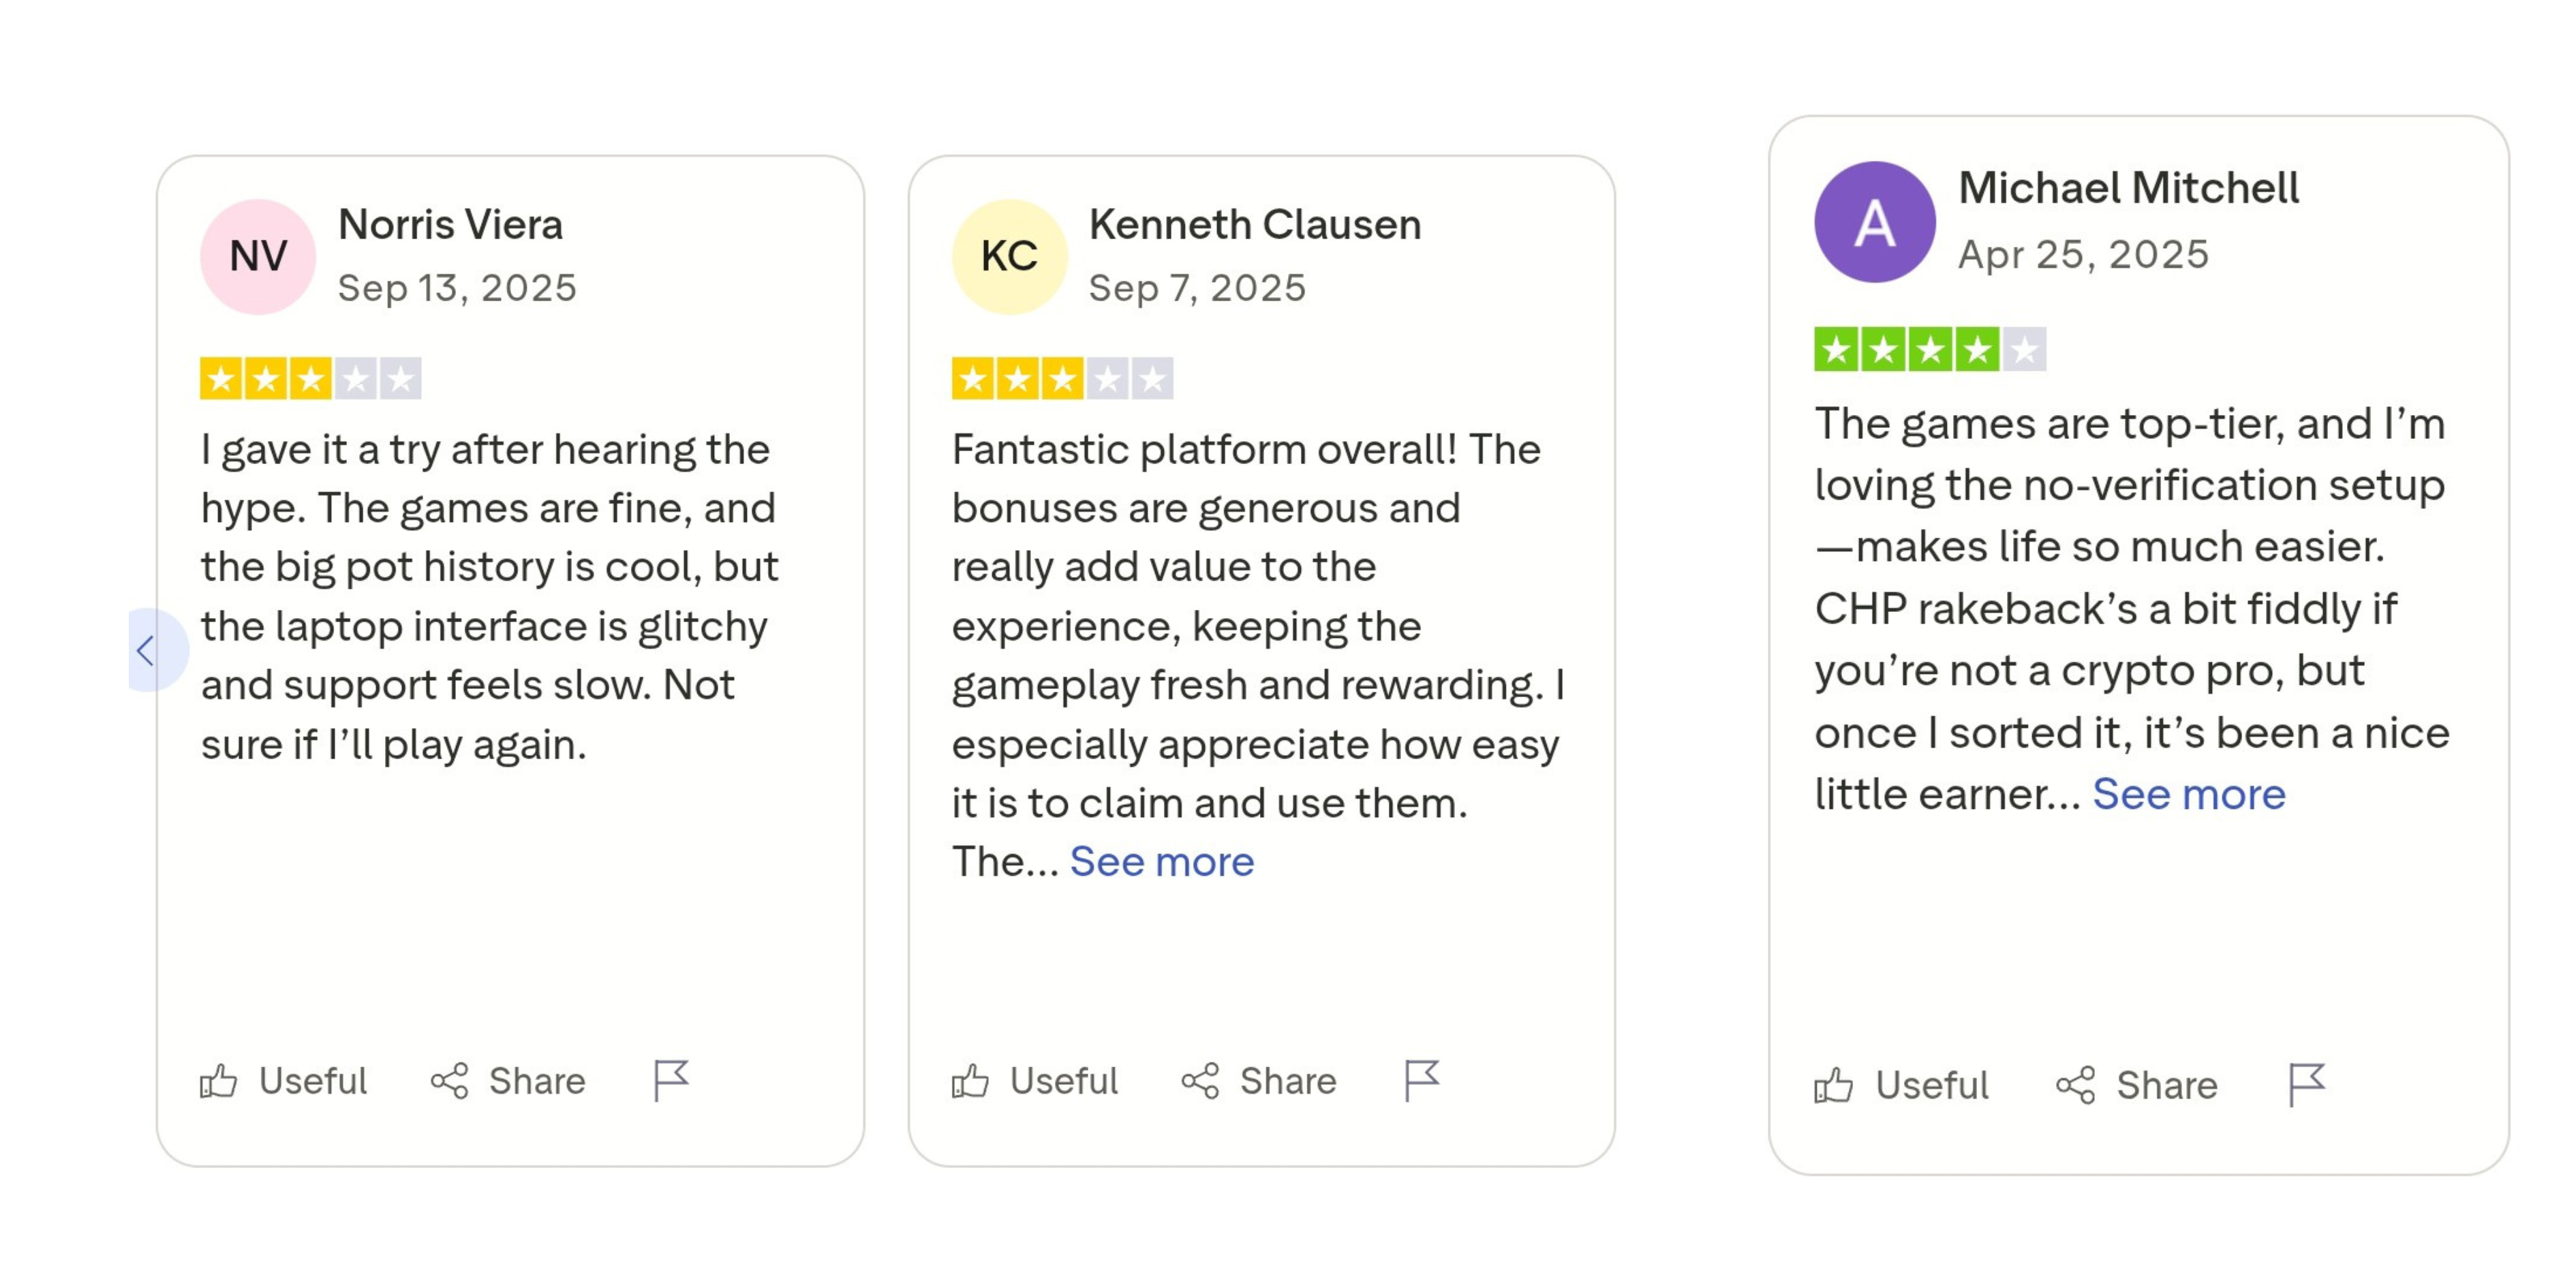Click Michael Mitchell's green four-star rating

tap(1929, 350)
